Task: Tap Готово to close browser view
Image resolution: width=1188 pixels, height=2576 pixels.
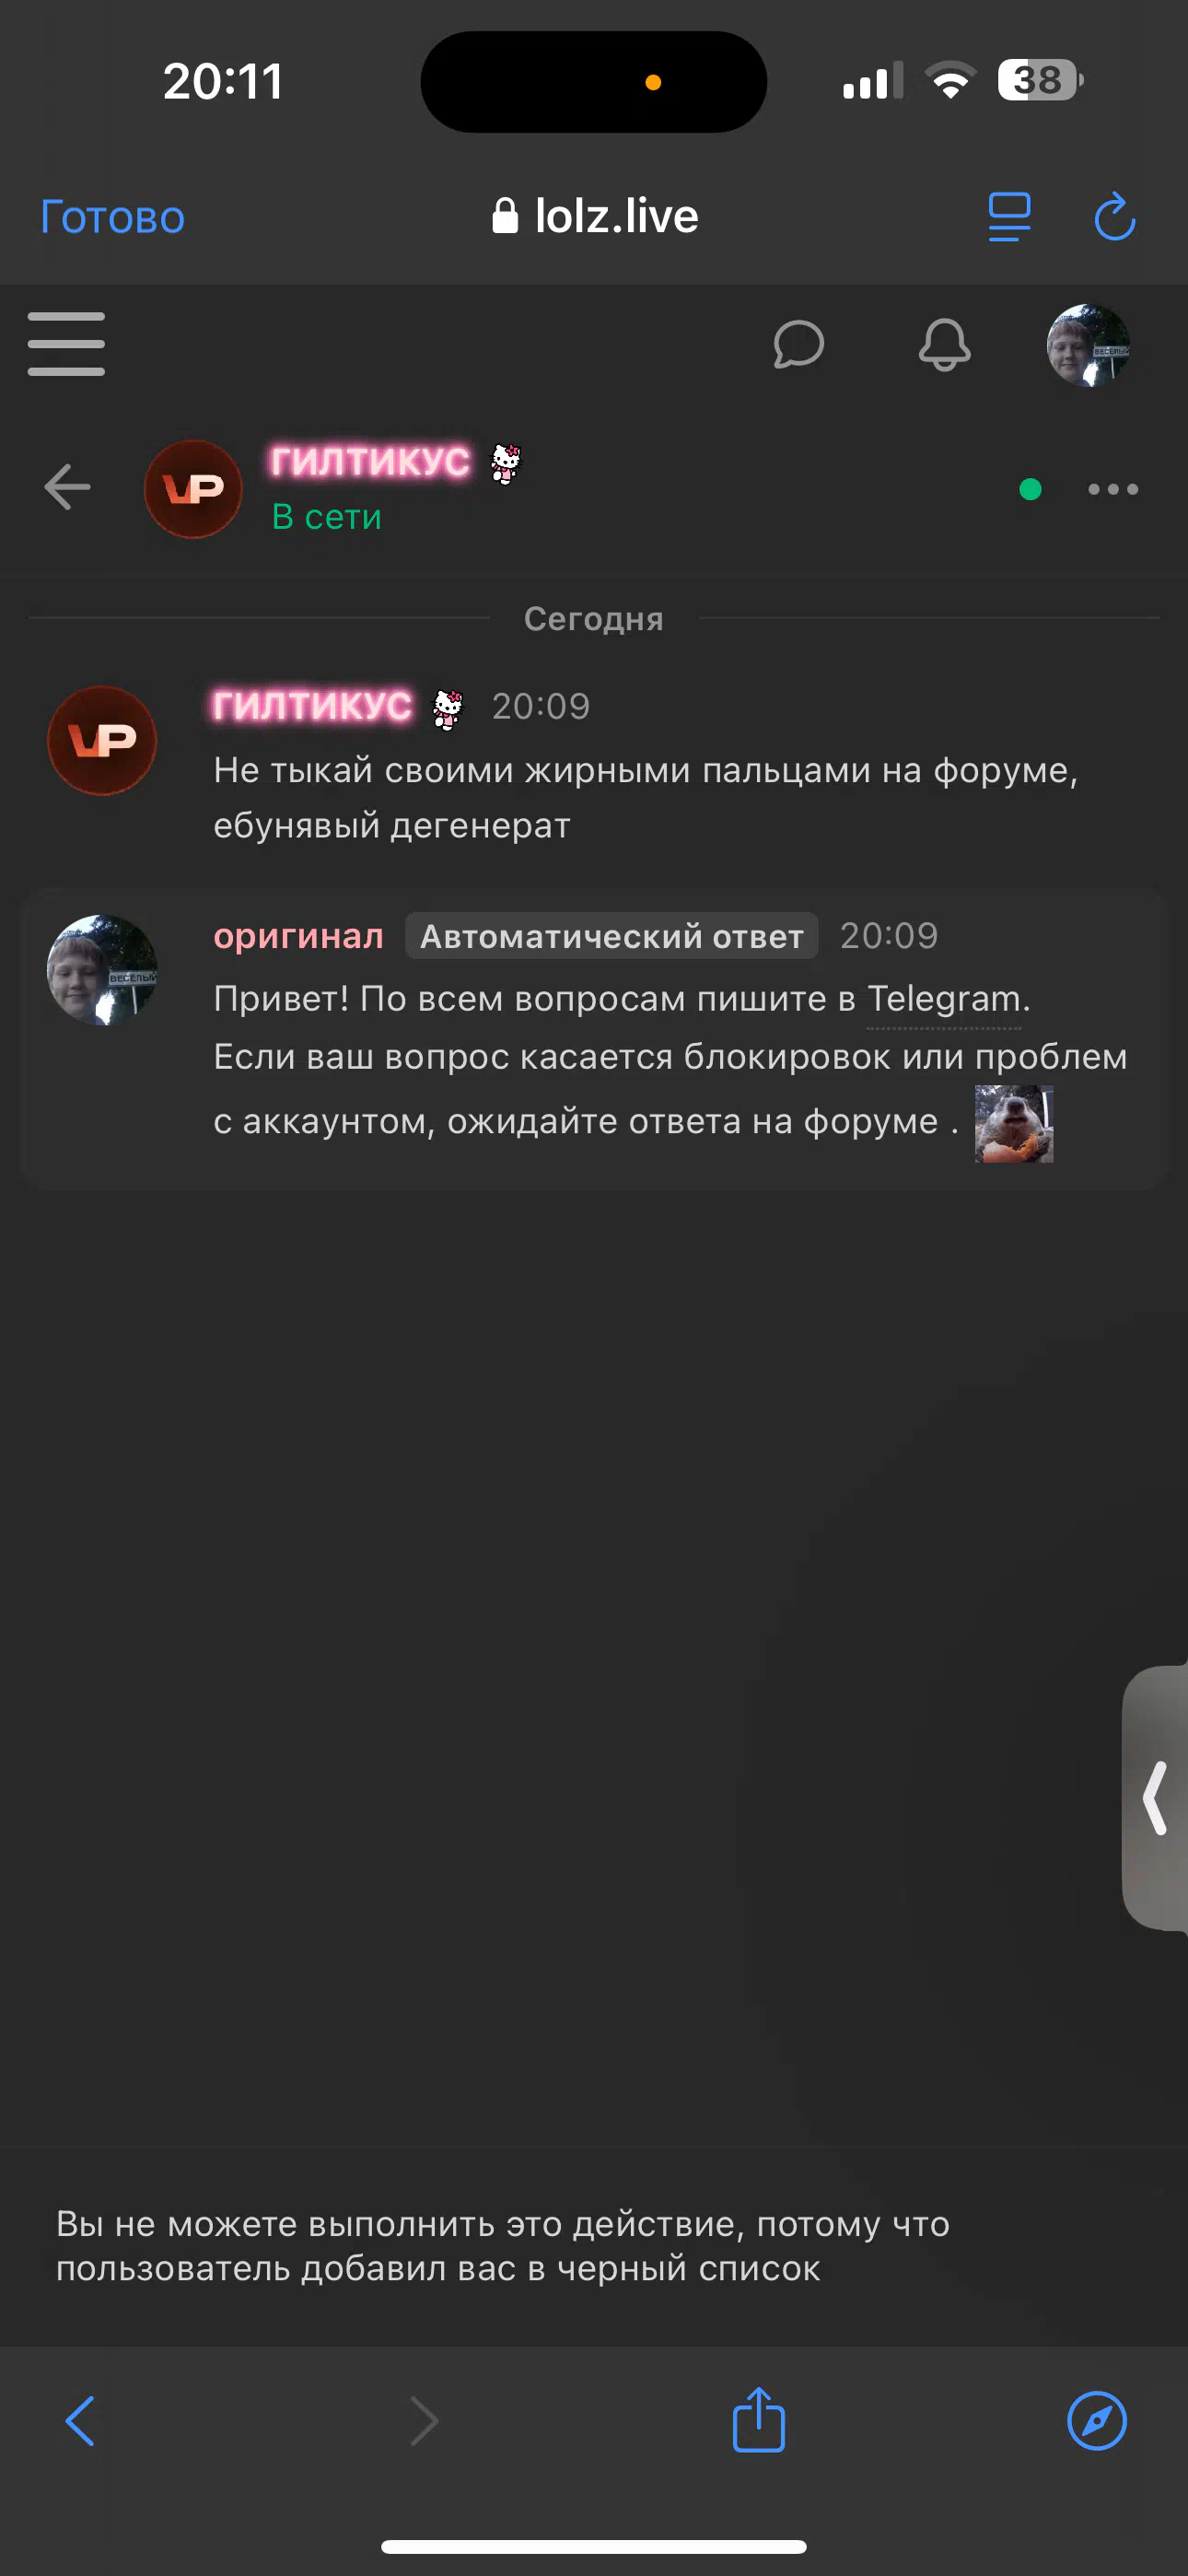Action: 113,217
